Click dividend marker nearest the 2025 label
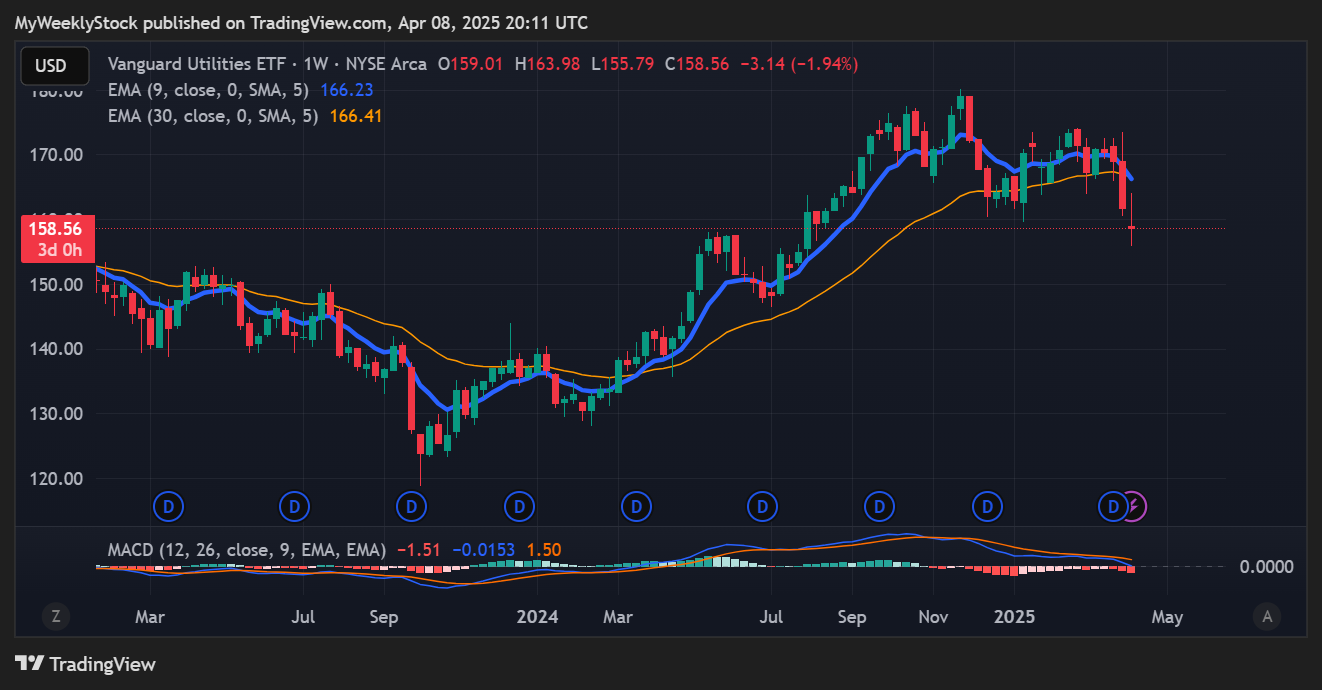The width and height of the screenshot is (1322, 690). click(x=987, y=507)
